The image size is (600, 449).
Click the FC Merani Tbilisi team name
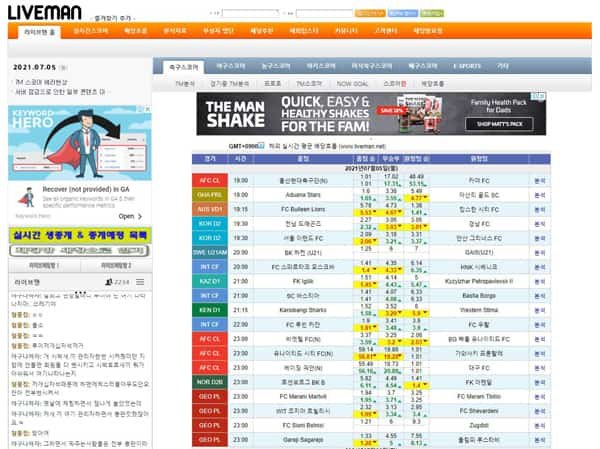point(479,397)
